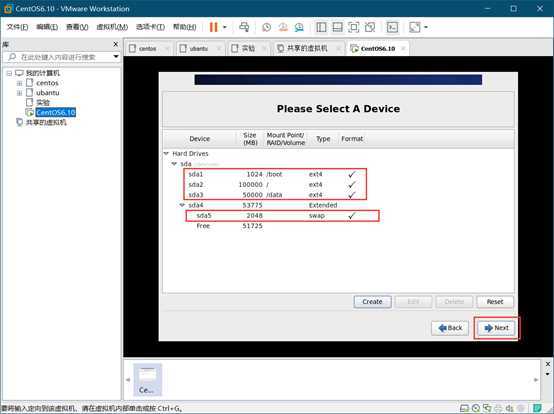Click the stretch guest display icon

coord(415,27)
